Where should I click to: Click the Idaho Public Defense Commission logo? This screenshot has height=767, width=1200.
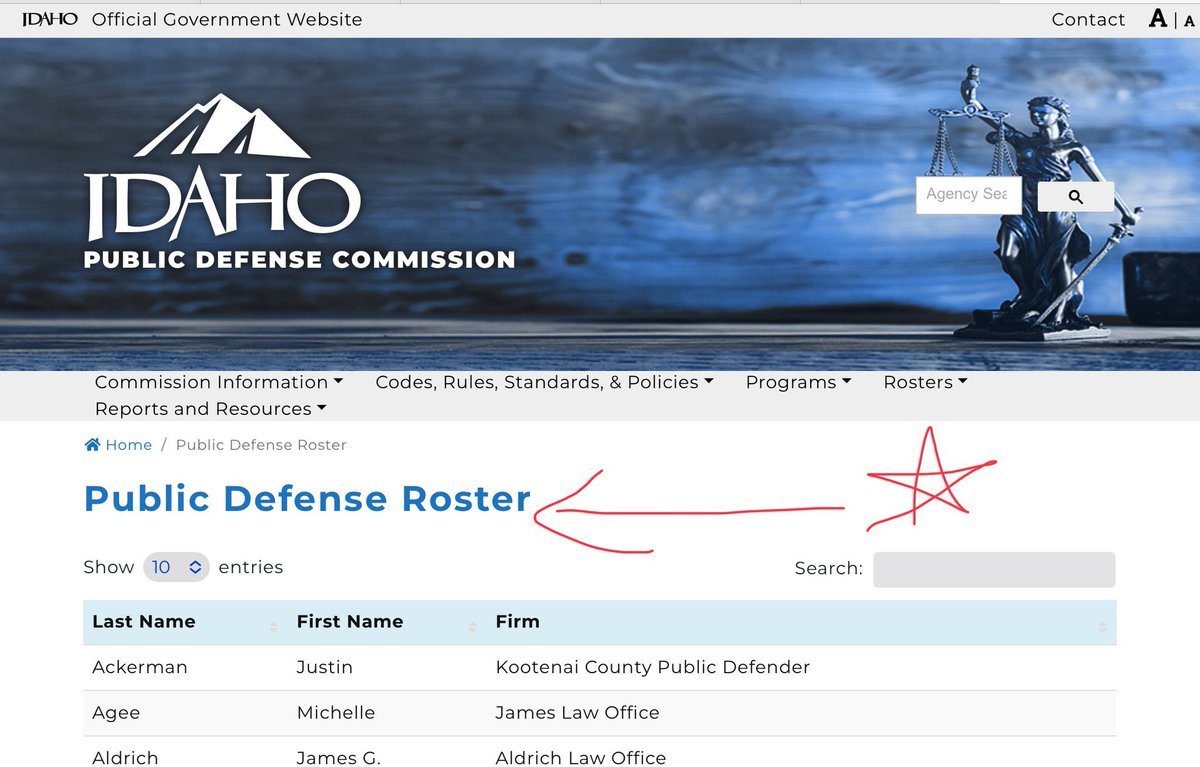(299, 182)
